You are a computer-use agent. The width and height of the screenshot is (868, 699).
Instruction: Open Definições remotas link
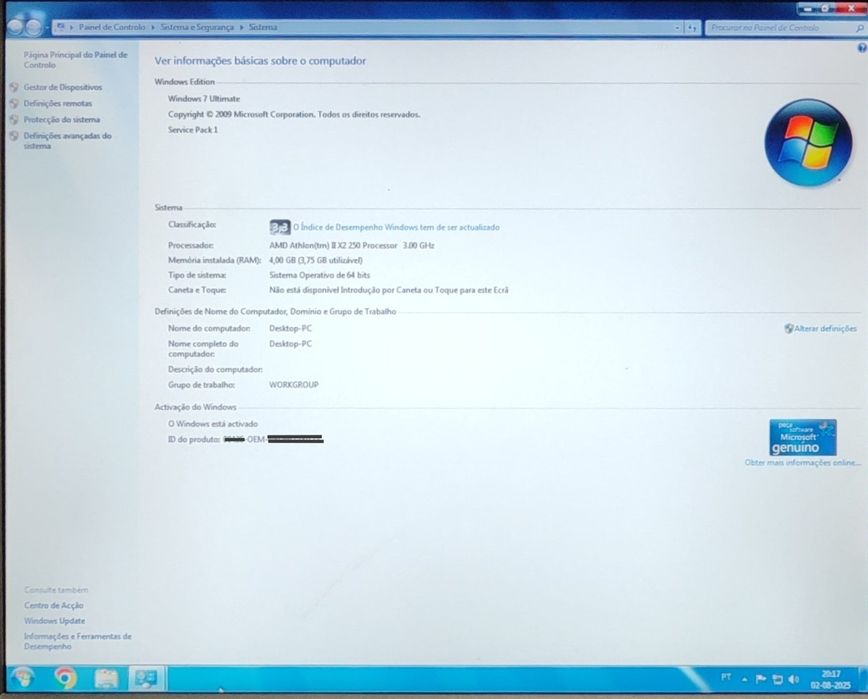click(58, 103)
